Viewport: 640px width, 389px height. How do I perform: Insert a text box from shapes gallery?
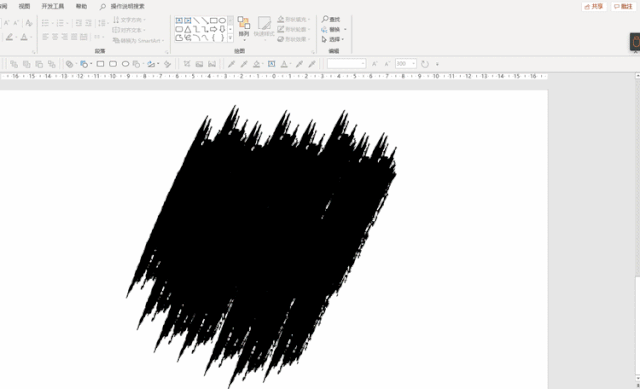(x=179, y=20)
